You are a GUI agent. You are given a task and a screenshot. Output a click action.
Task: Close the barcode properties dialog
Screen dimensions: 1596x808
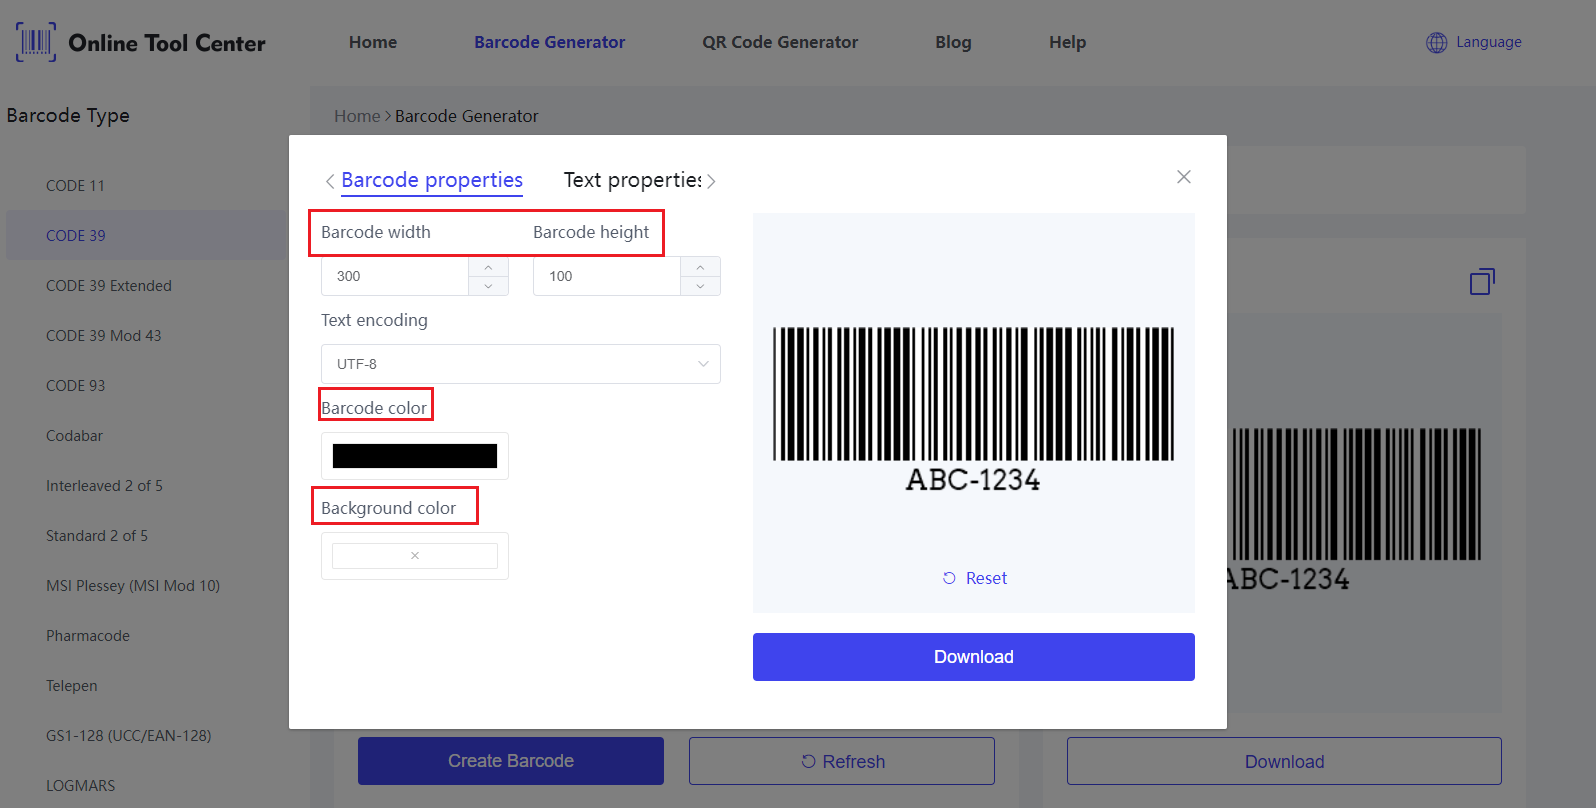click(1184, 177)
